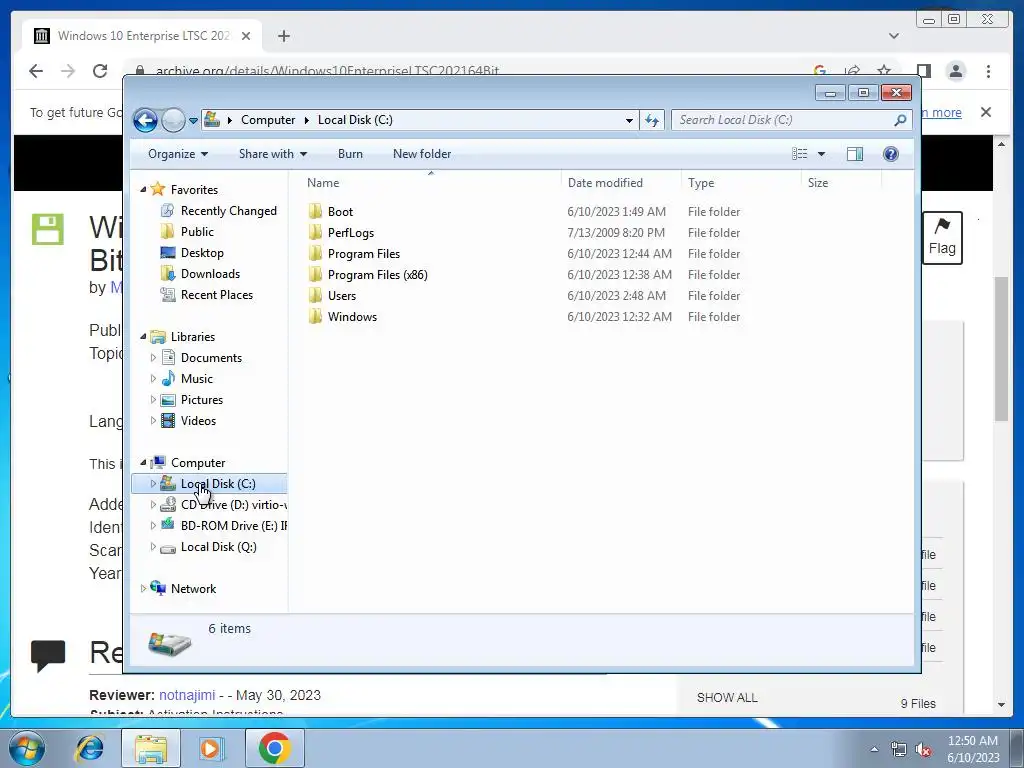
Task: Expand the Network tree node
Action: coord(144,588)
